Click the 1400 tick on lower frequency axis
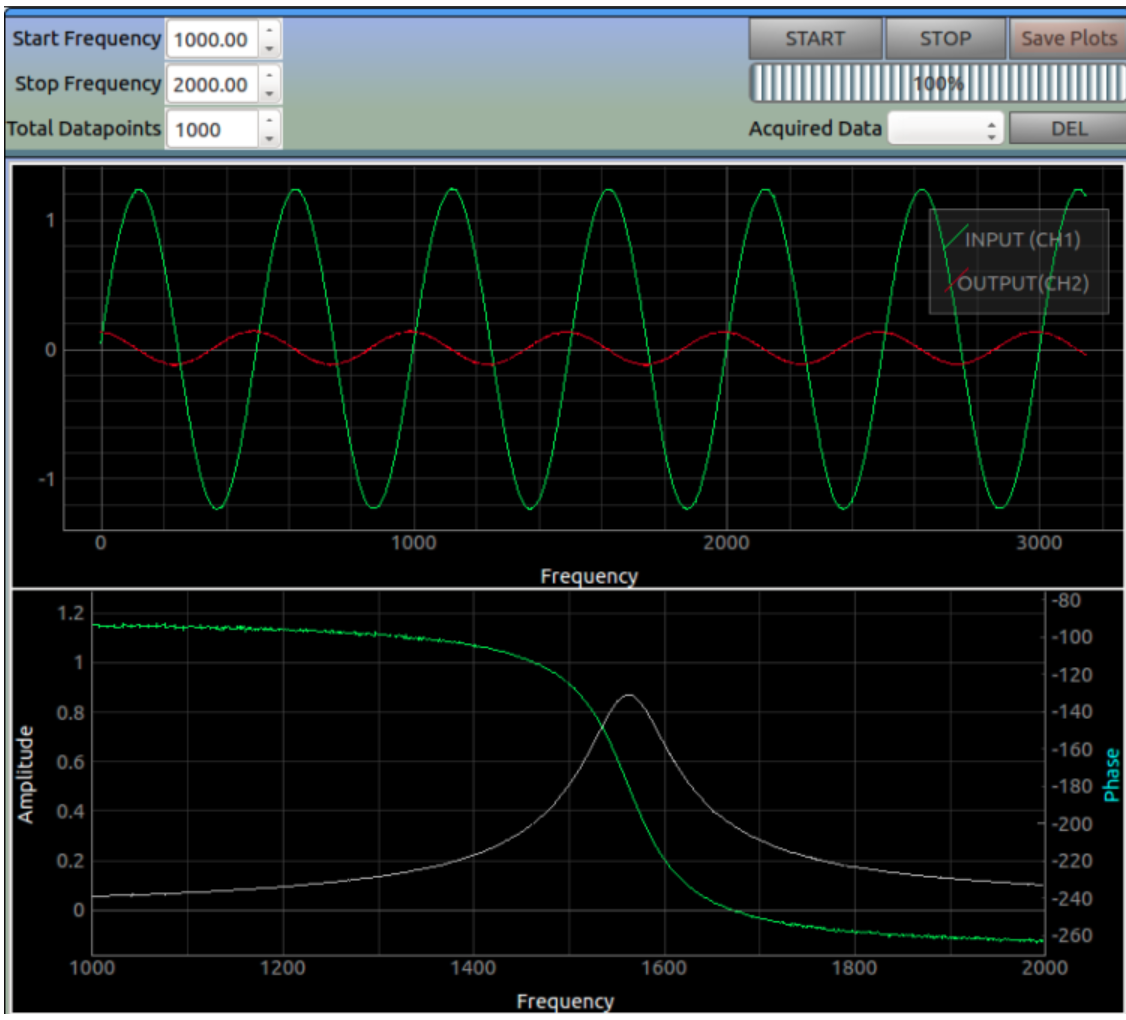 click(x=473, y=968)
